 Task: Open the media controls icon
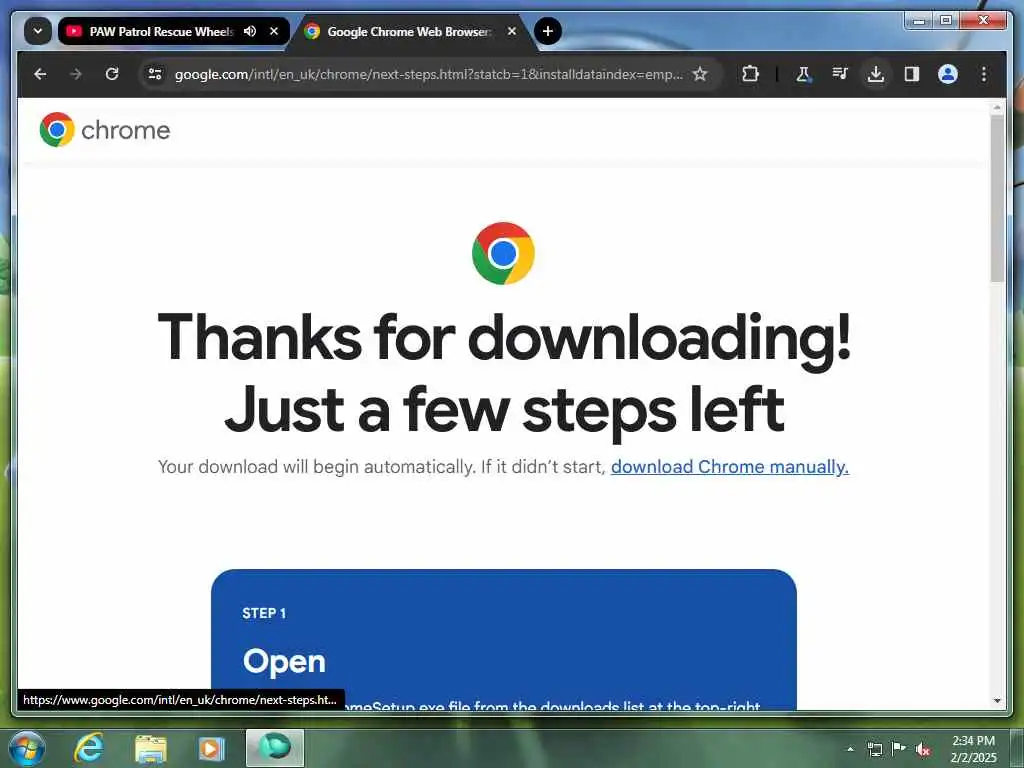point(840,74)
